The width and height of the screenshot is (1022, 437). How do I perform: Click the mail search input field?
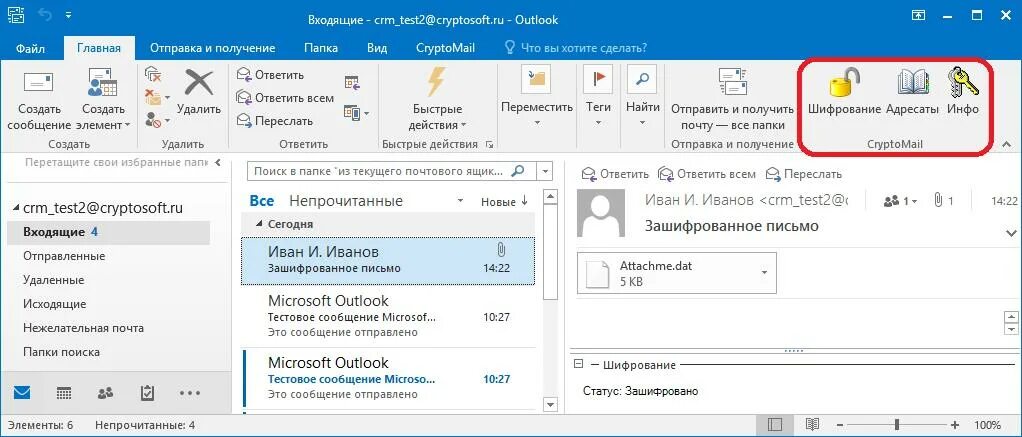click(x=379, y=172)
